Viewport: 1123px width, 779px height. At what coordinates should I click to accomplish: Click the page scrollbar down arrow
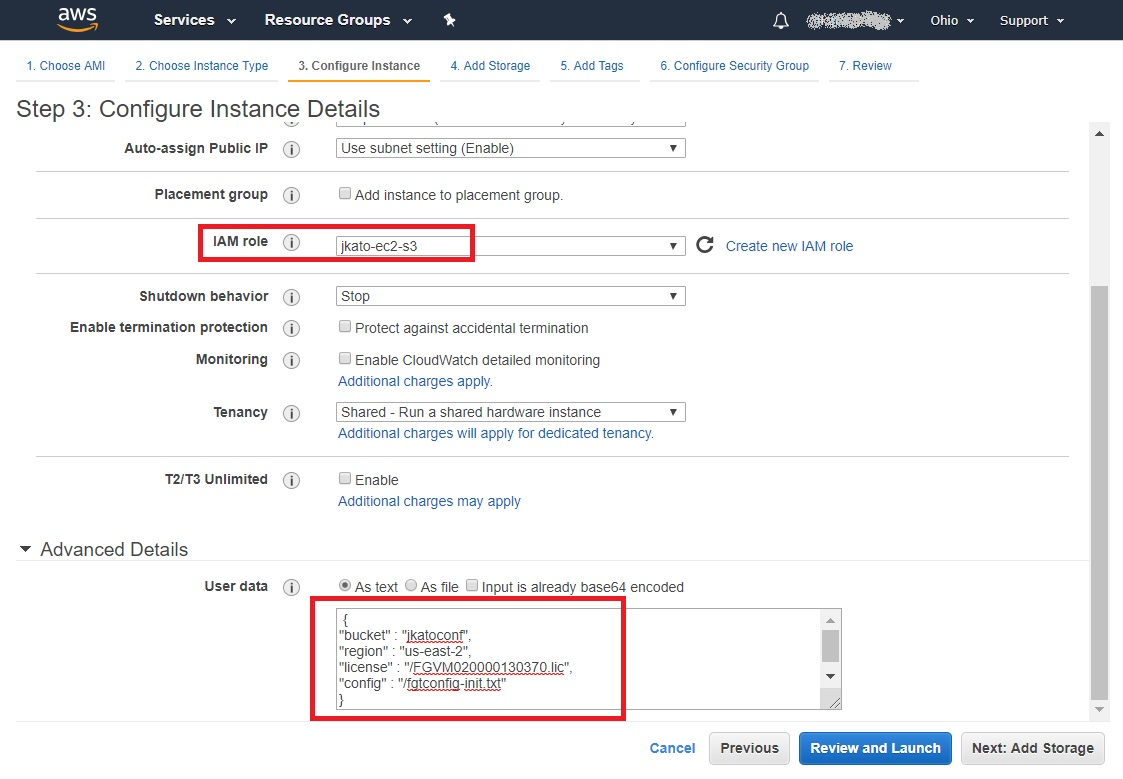click(1099, 709)
